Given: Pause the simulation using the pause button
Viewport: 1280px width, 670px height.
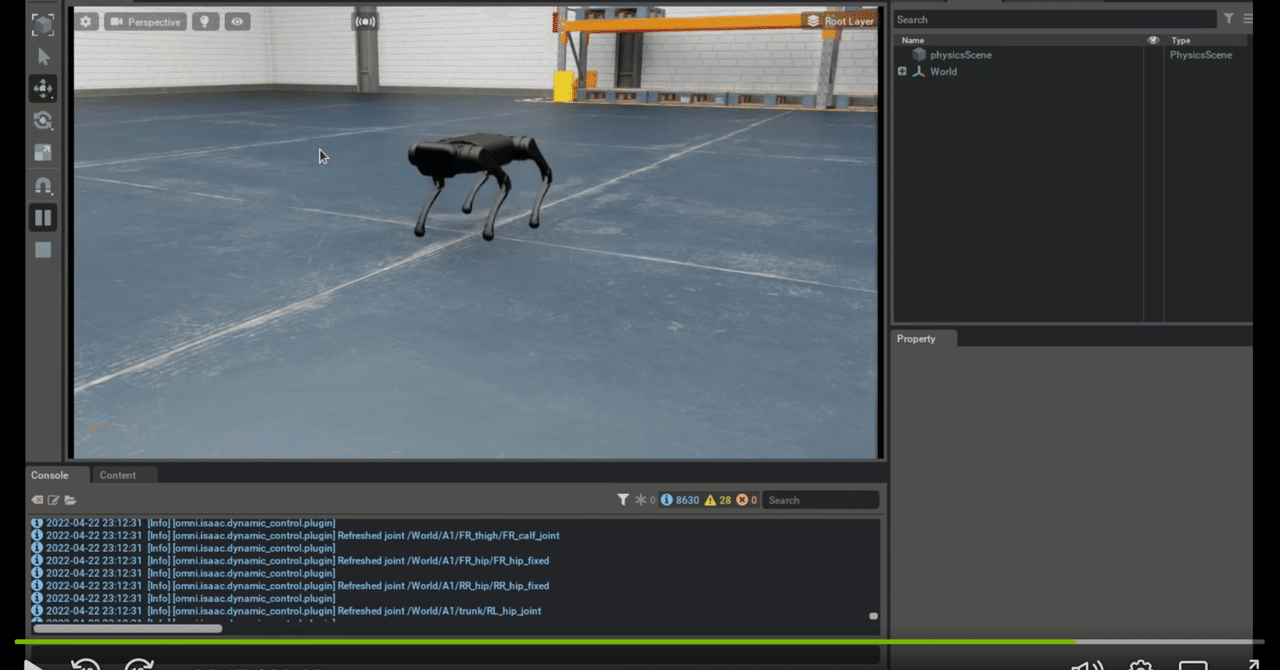Looking at the screenshot, I should [43, 217].
